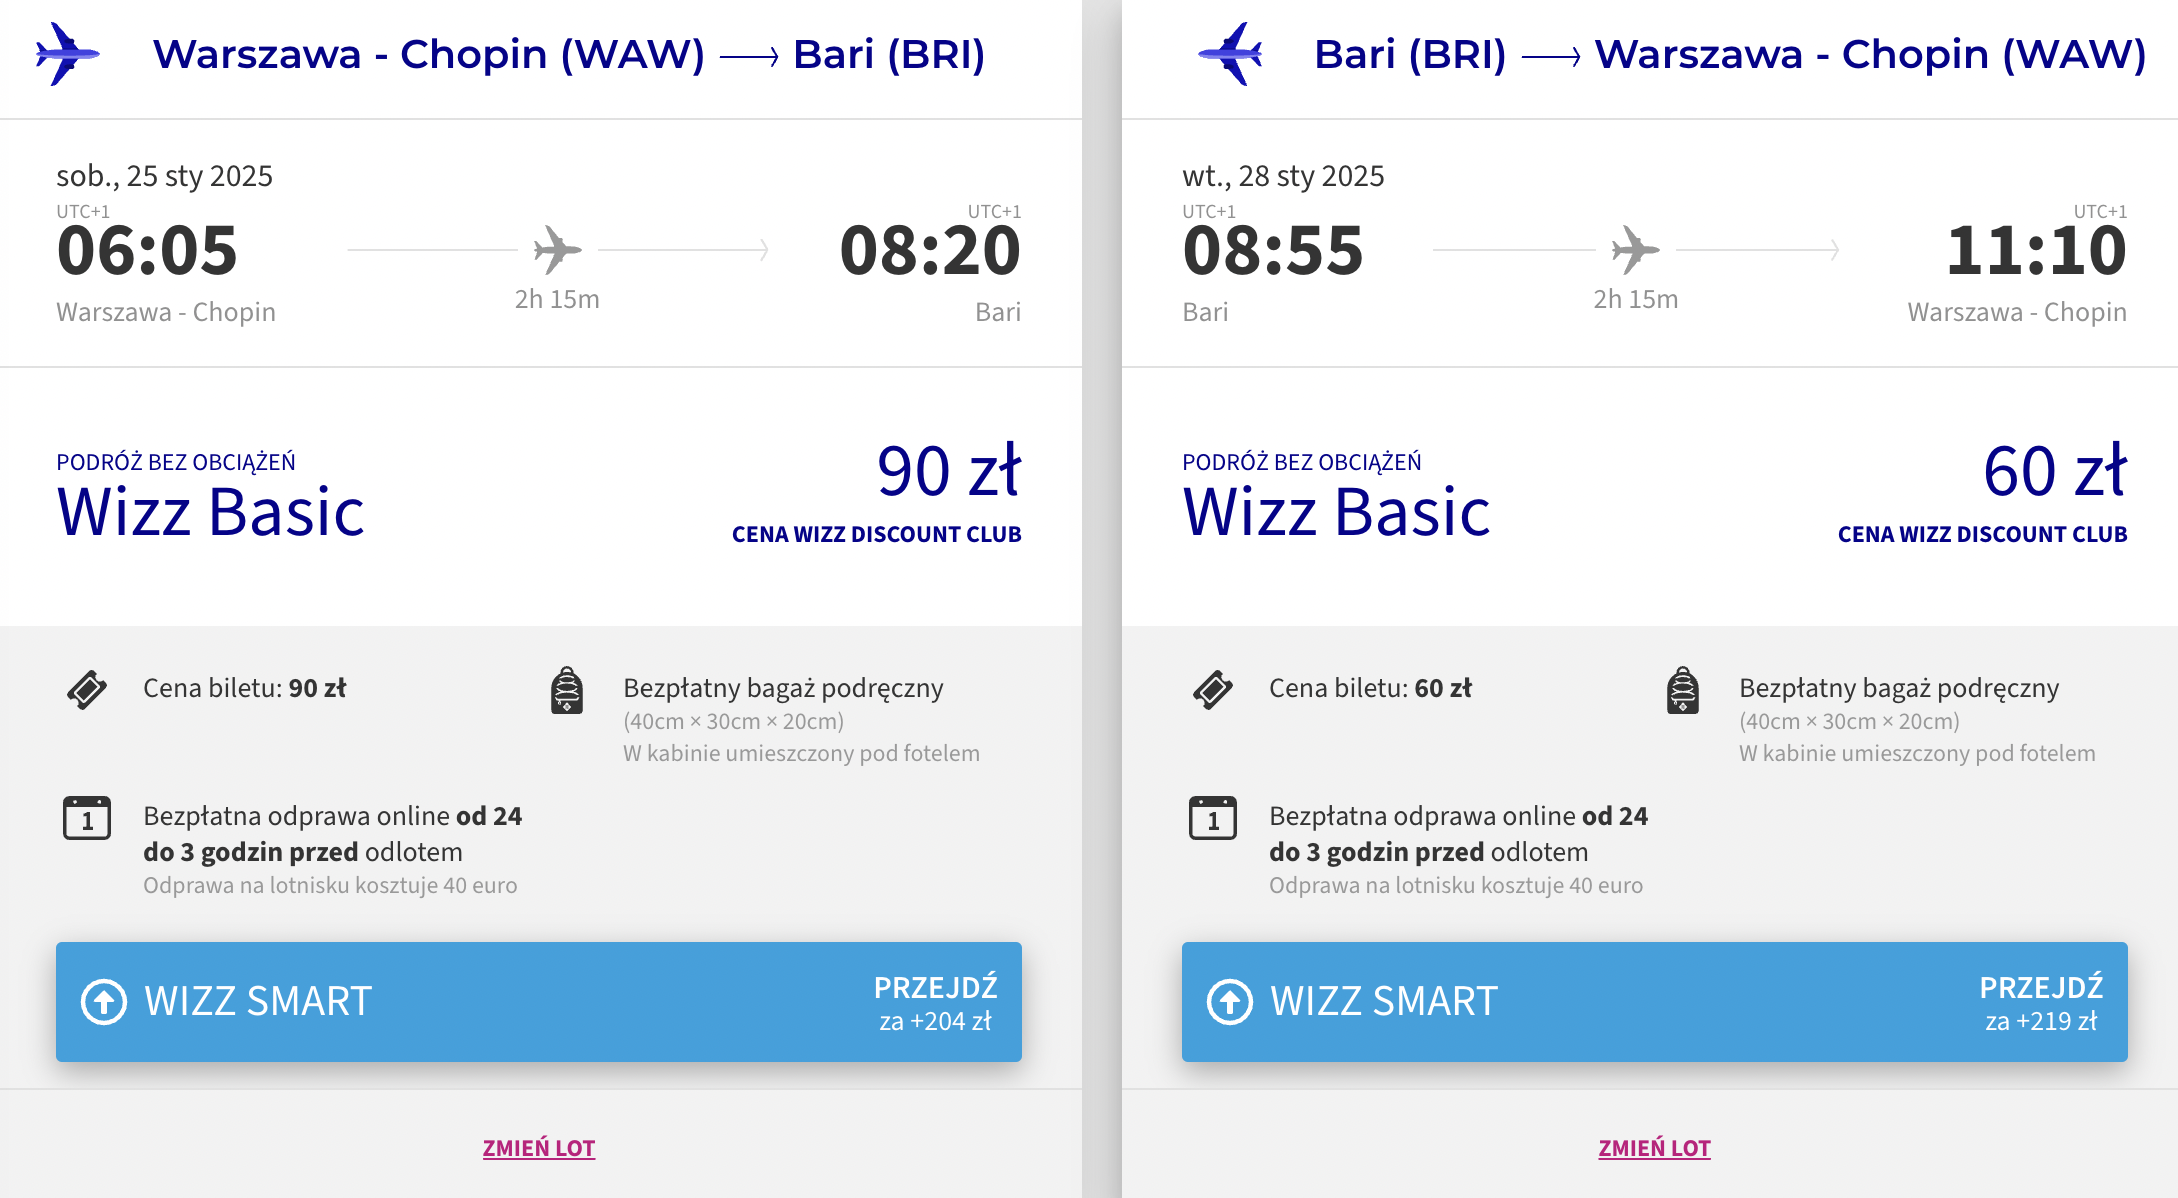Click ZMIEŃ LOT link under outbound flight
The image size is (2178, 1198).
tap(539, 1148)
